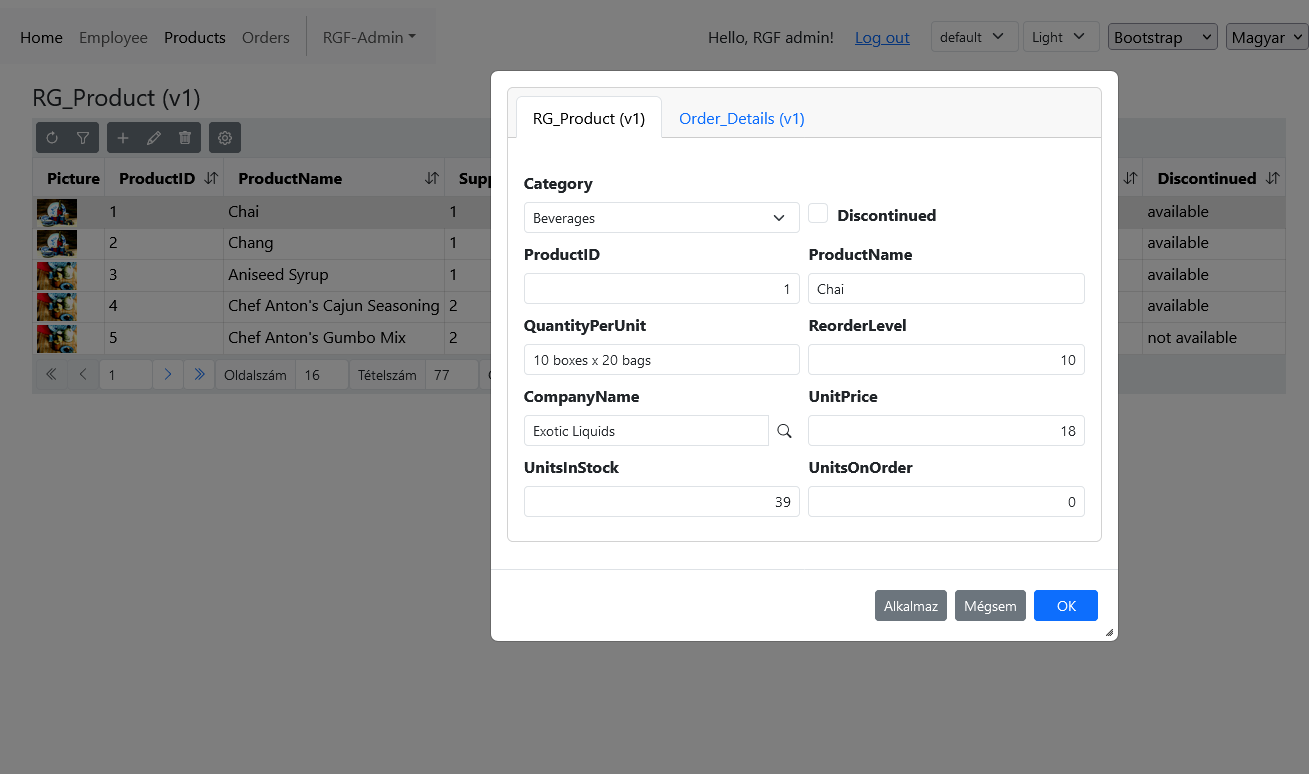This screenshot has width=1310, height=774.
Task: Go to the next page arrow
Action: 168,375
